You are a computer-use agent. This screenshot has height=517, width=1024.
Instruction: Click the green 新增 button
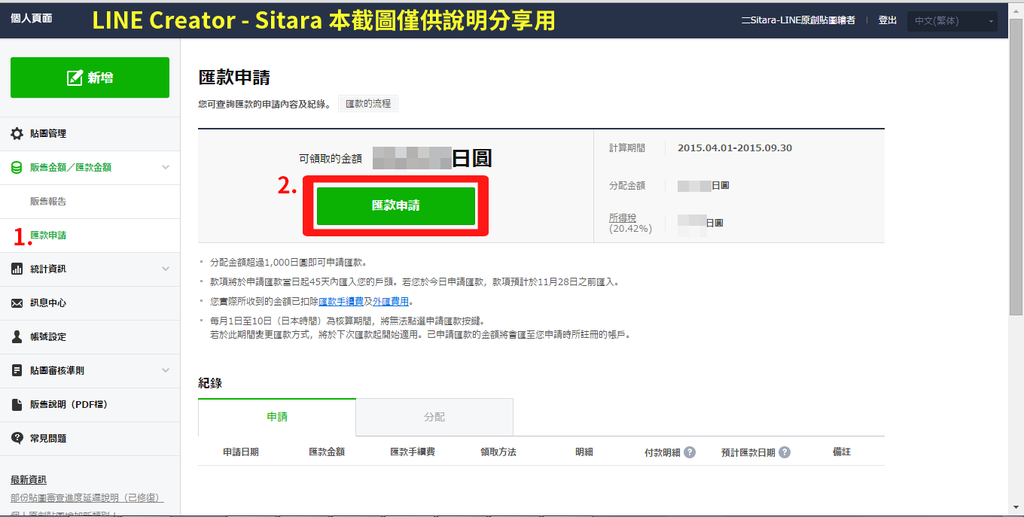click(89, 78)
